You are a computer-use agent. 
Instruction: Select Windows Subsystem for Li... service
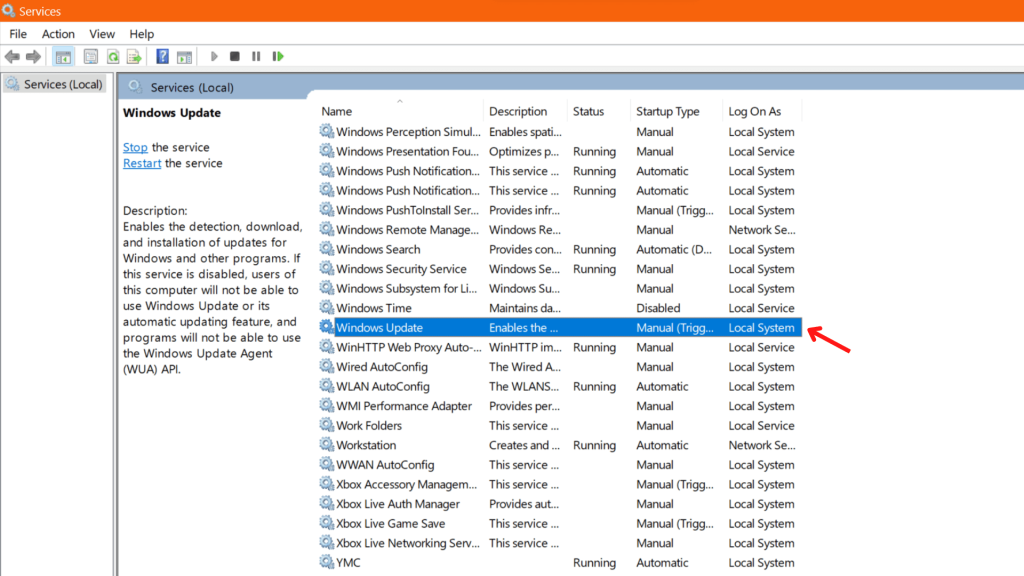(x=407, y=289)
